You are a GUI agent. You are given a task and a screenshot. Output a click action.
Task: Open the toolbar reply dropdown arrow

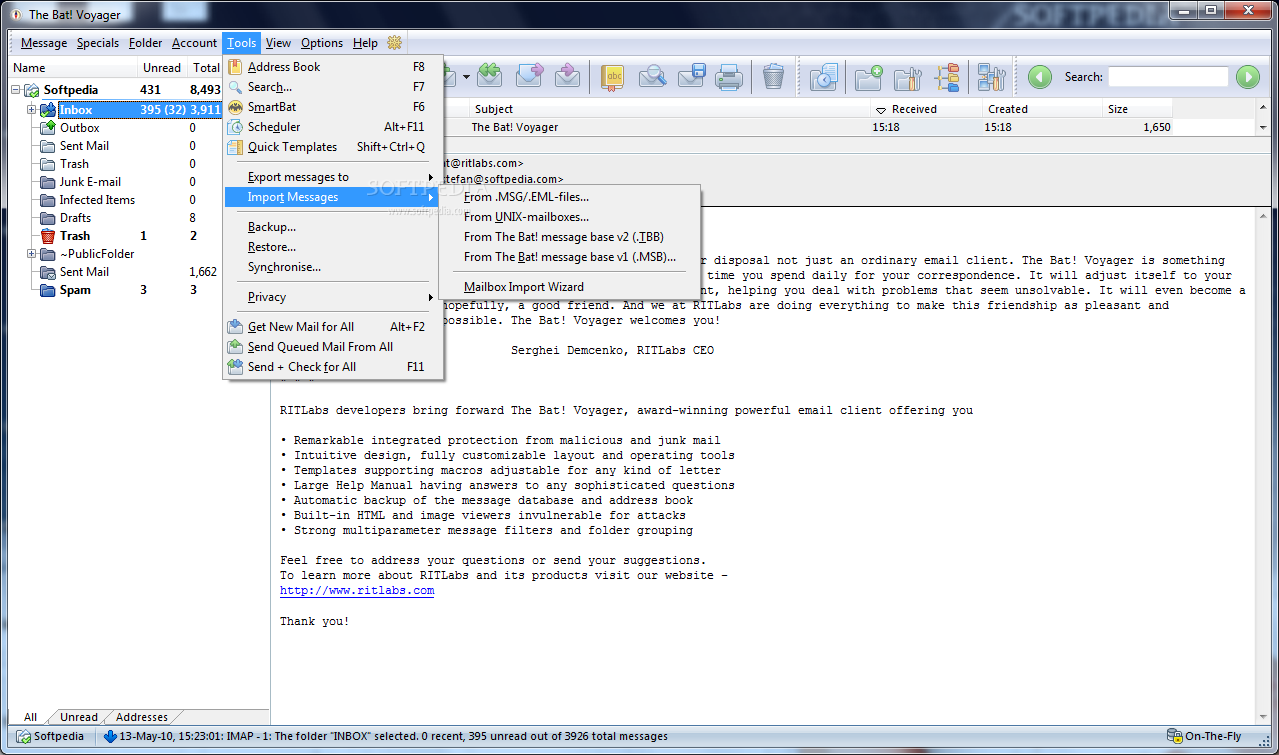pos(465,77)
